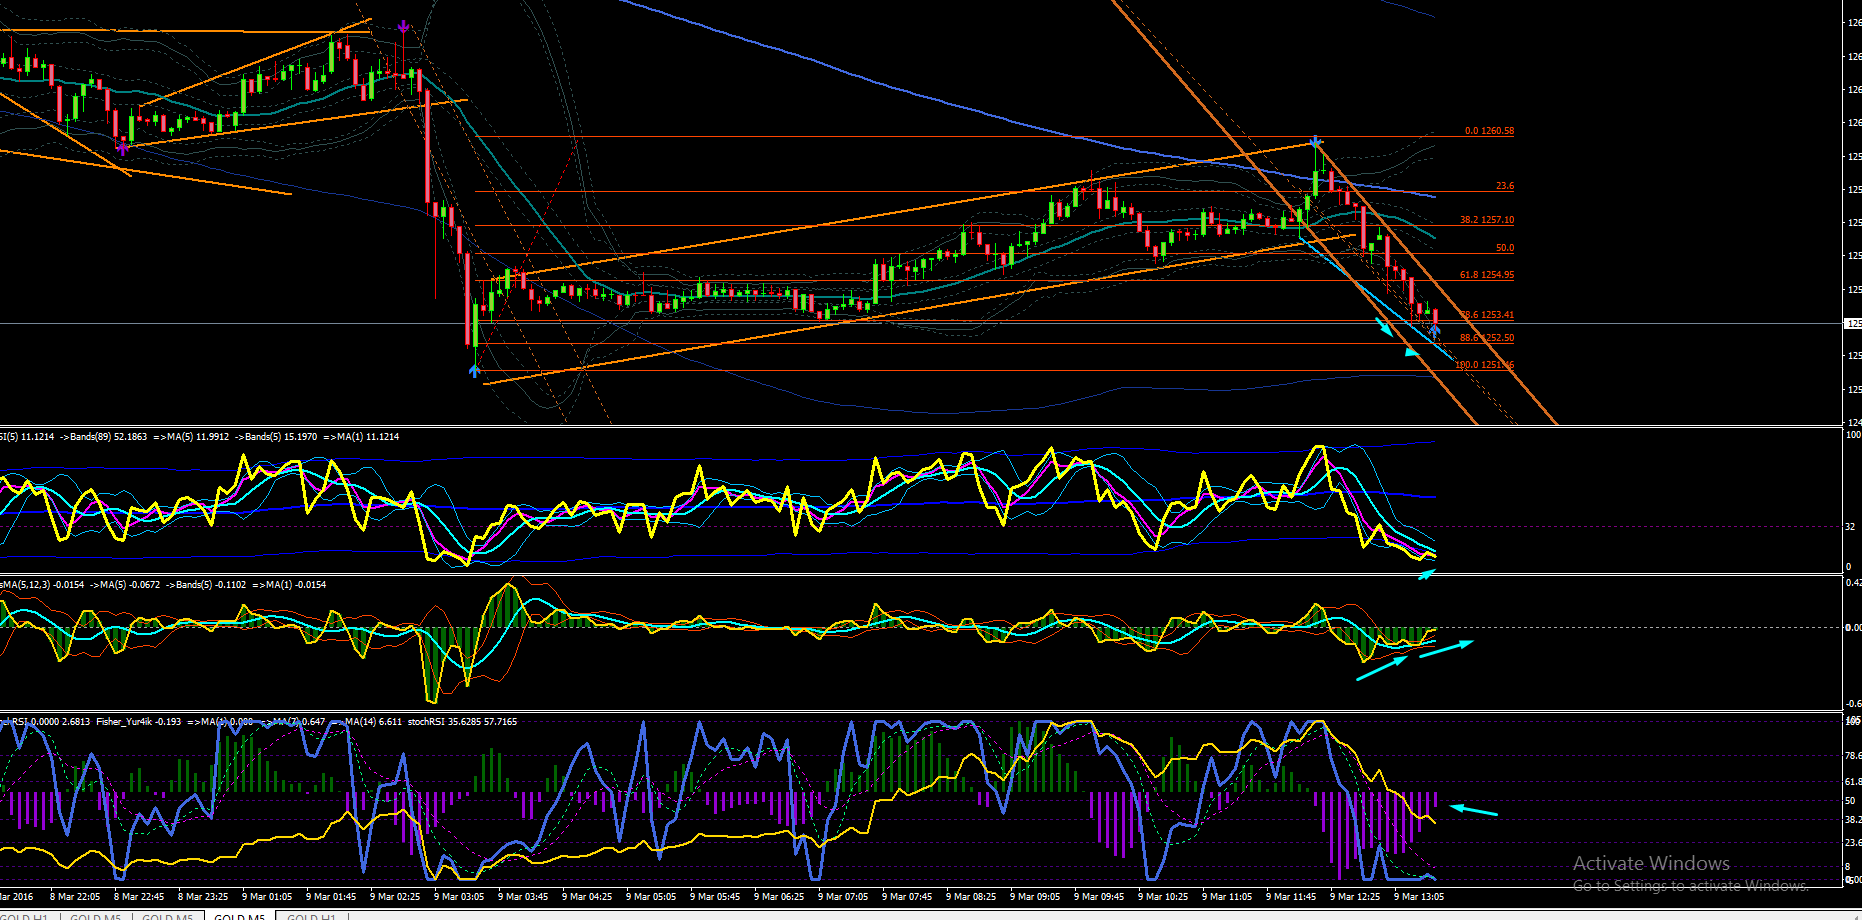Select the blue up-arrow marker at 03:05 low

[474, 371]
